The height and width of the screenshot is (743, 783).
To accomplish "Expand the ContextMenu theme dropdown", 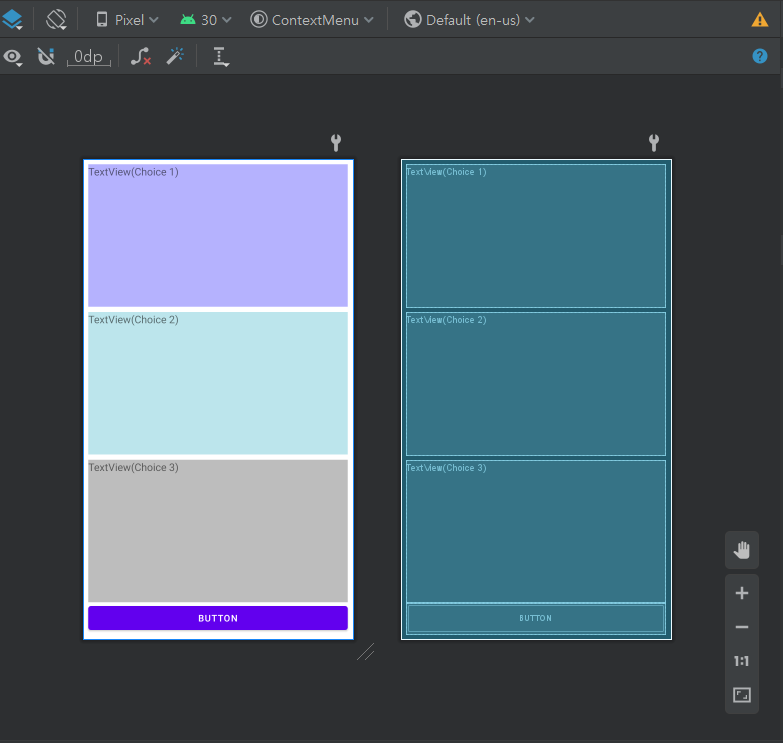I will (x=312, y=20).
